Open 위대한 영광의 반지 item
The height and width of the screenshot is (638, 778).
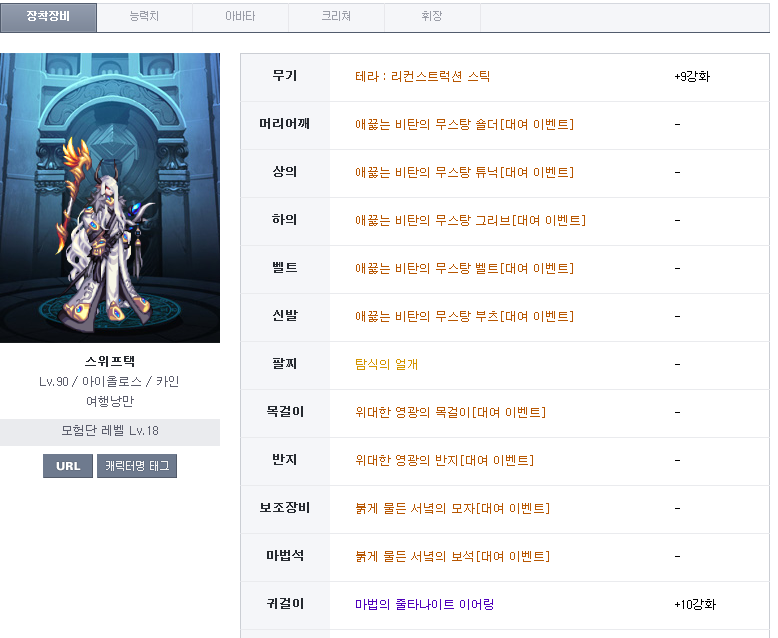[x=445, y=460]
